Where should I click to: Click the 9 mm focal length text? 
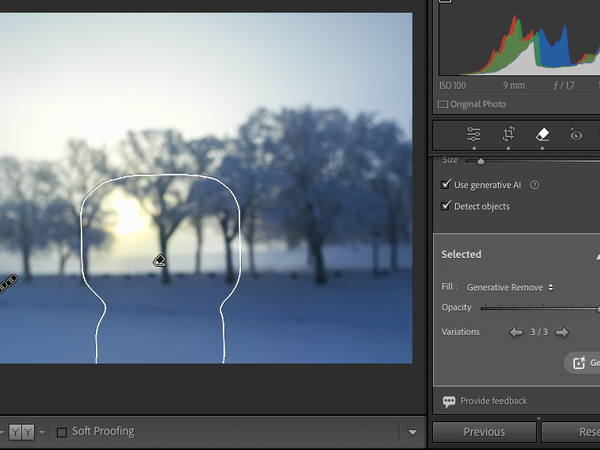(x=514, y=85)
